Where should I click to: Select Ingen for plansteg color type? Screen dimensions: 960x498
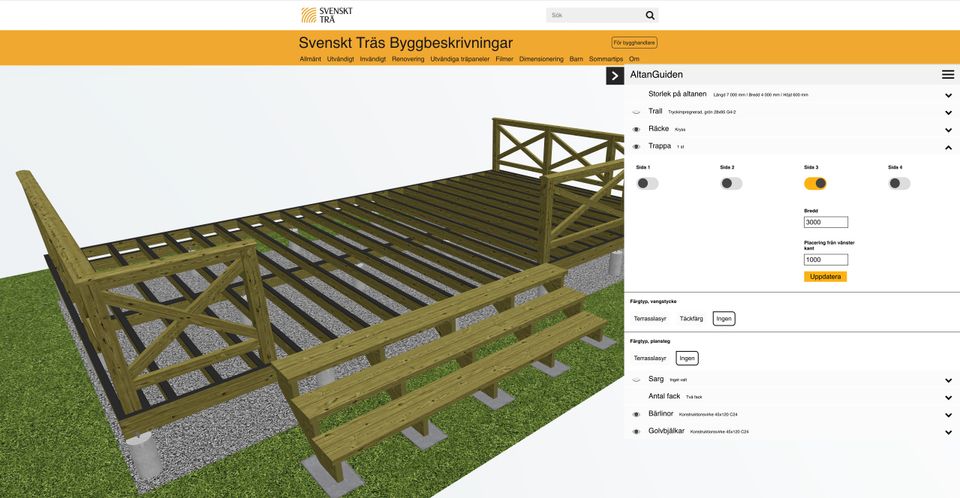[687, 358]
